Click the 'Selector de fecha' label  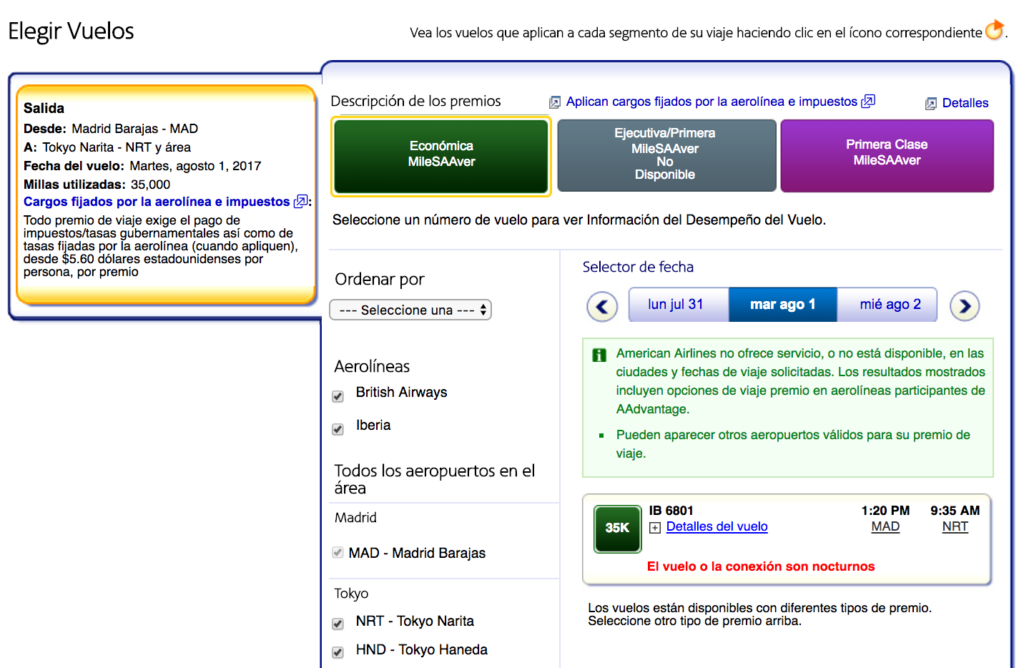pos(637,267)
